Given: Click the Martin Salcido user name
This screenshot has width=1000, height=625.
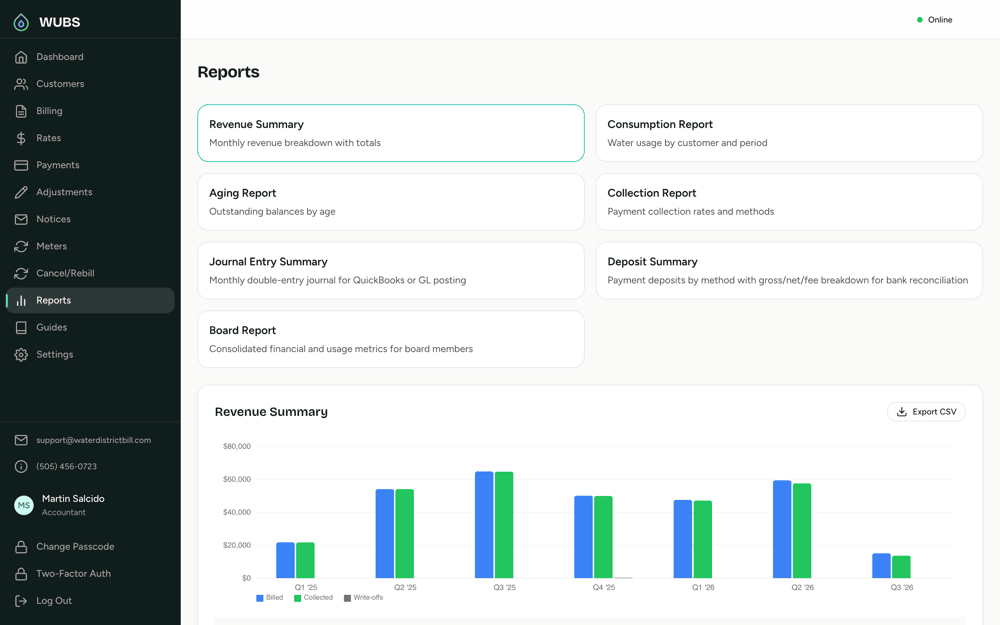Looking at the screenshot, I should click(x=73, y=499).
